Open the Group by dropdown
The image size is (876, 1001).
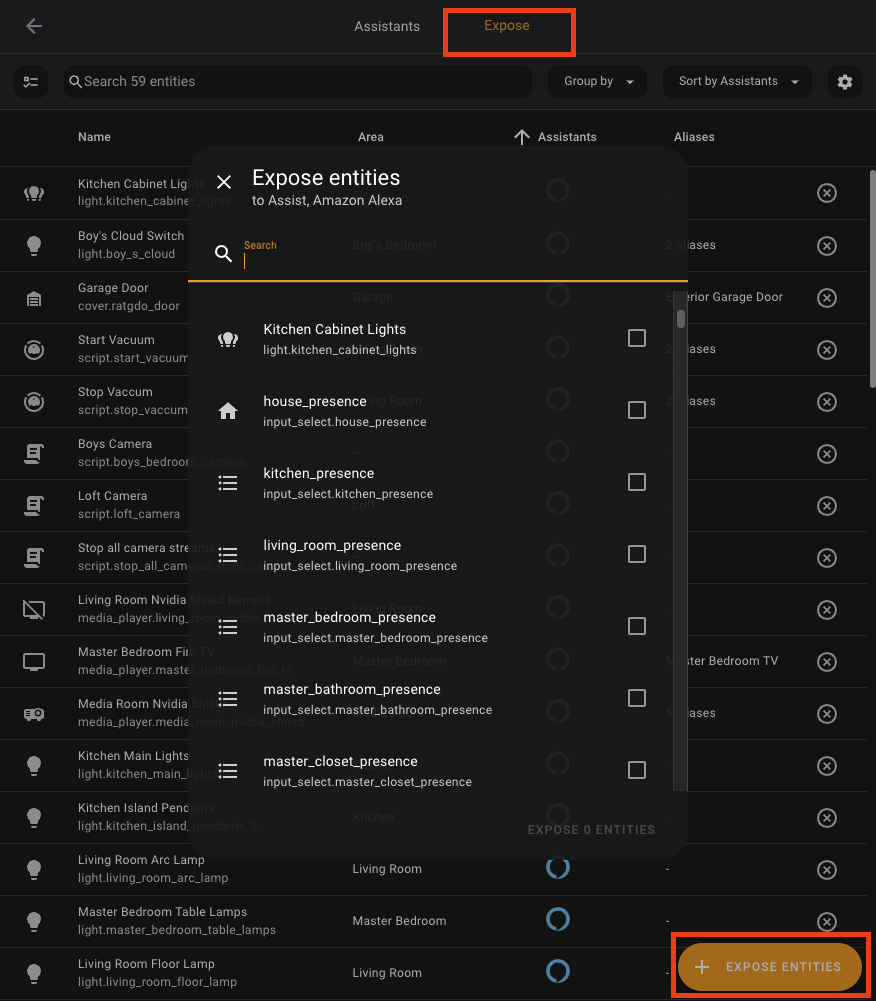tap(597, 81)
